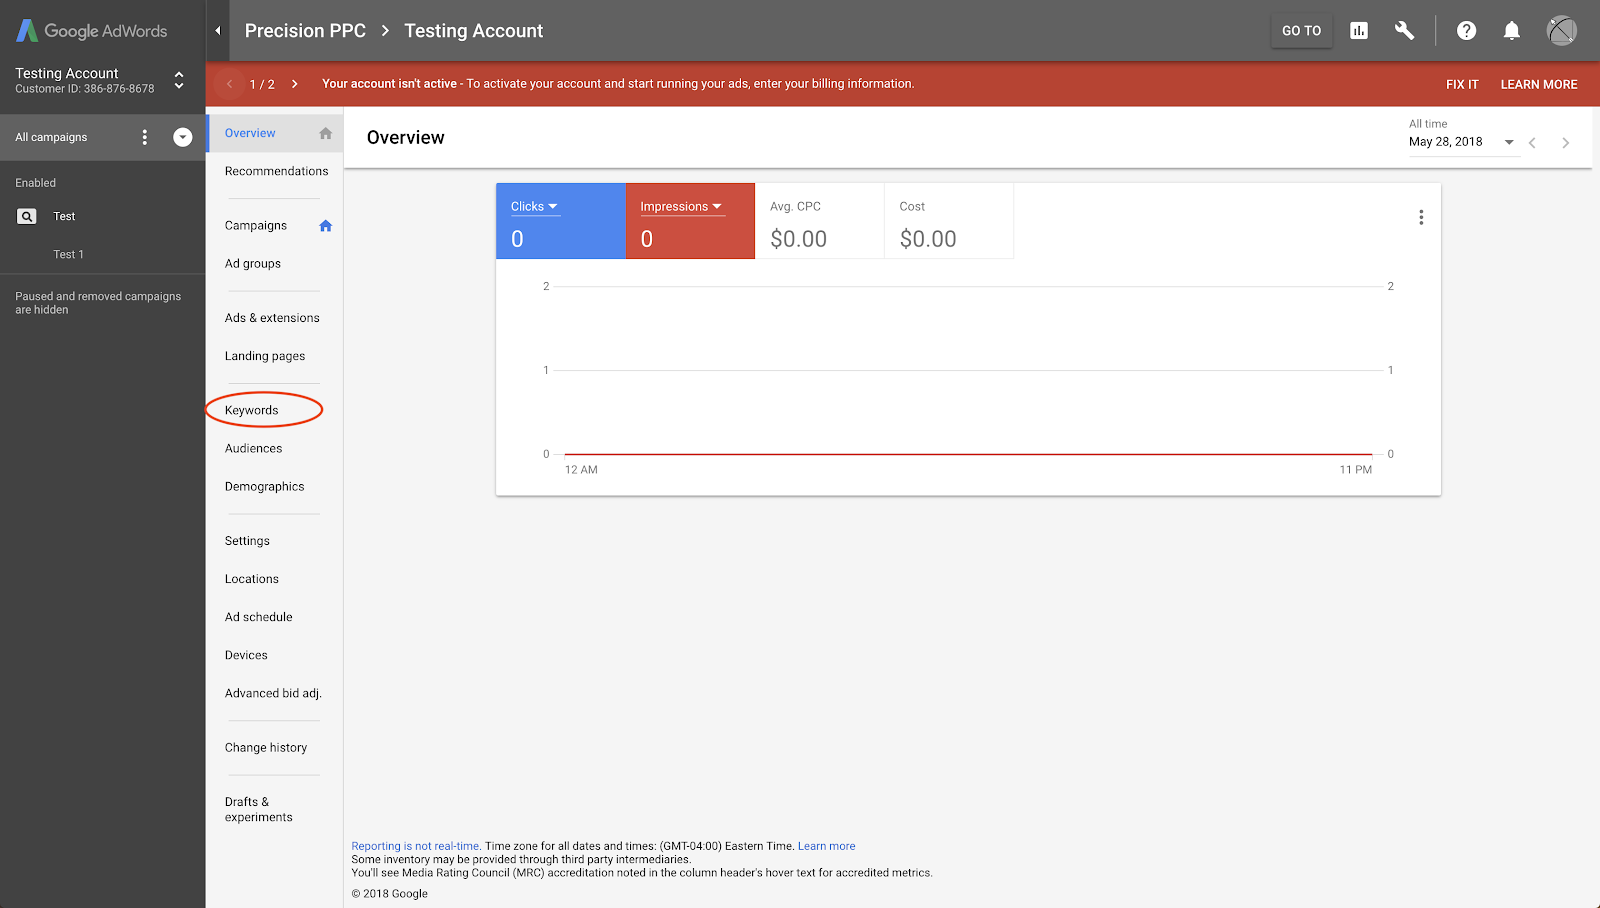The height and width of the screenshot is (908, 1600).
Task: Click Paused and removed campaigns are hidden text
Action: tap(98, 303)
